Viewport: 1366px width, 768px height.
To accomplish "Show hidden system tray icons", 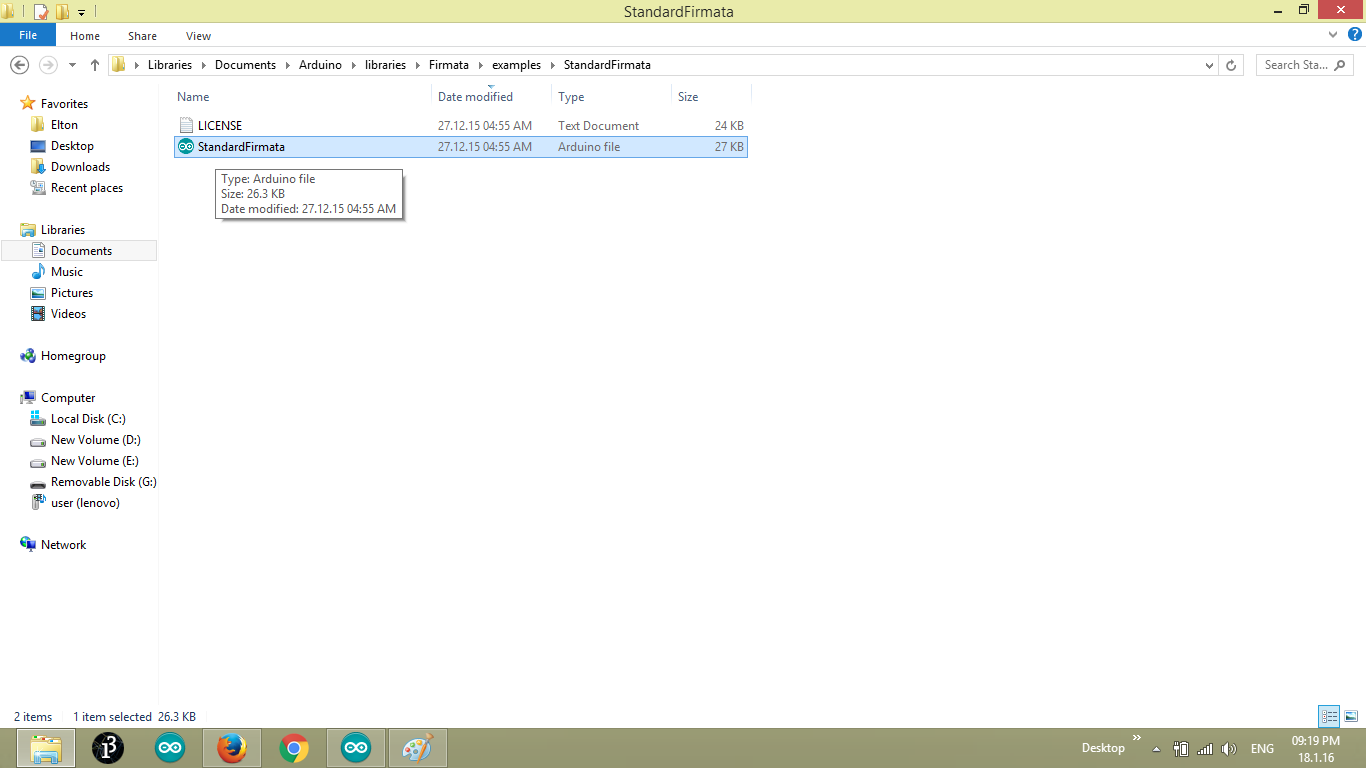I will point(1157,748).
